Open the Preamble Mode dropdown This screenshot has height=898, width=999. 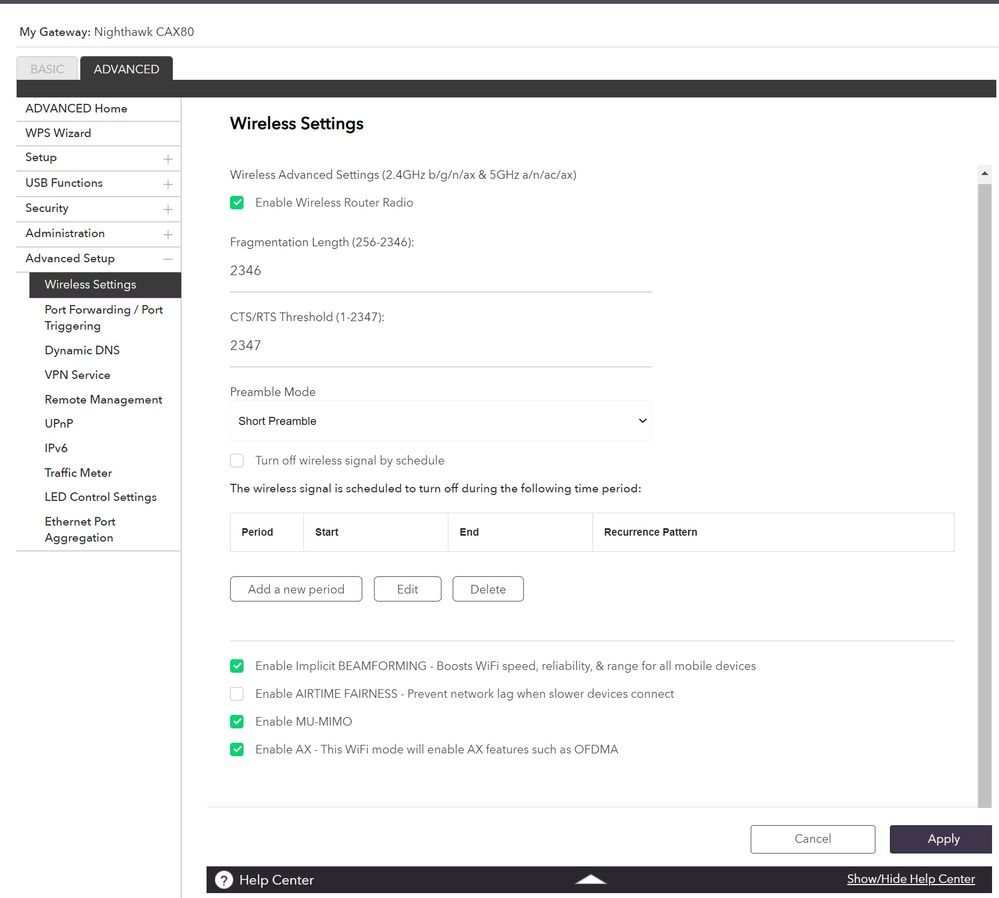(440, 421)
